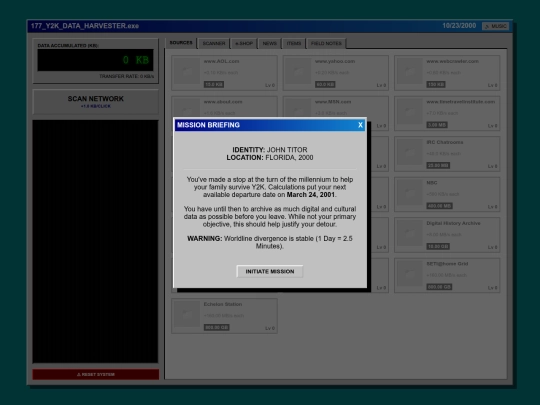Click the WARNING worldline divergence text
Screen dimensions: 540x405
pos(270,242)
